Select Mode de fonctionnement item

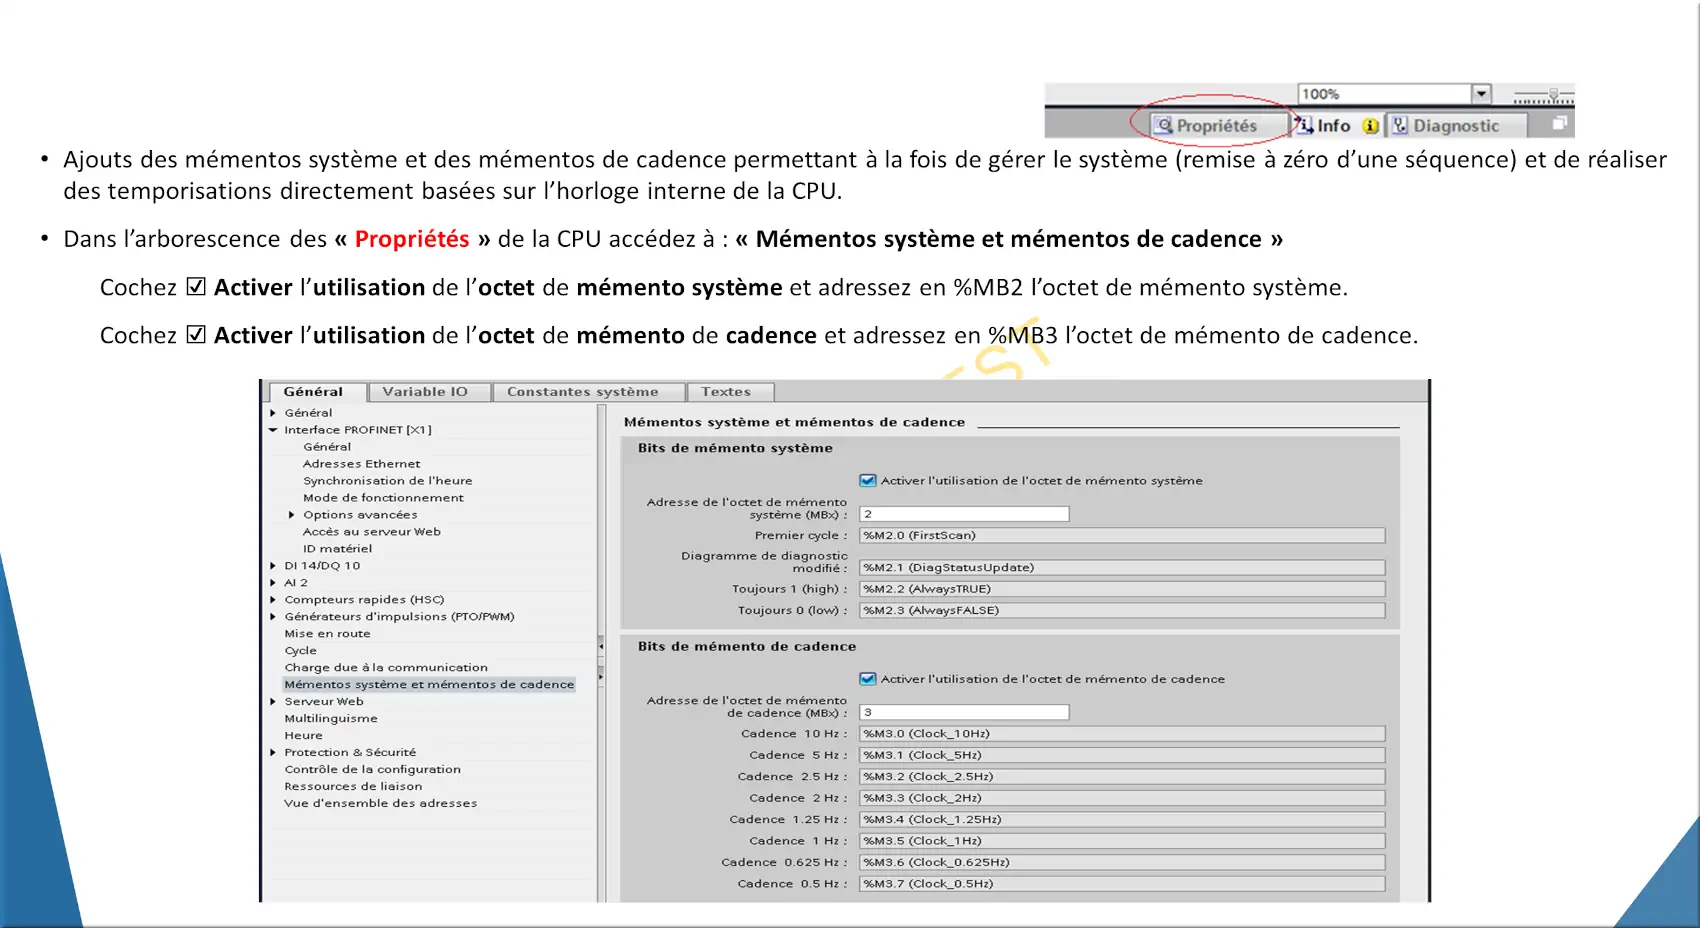pyautogui.click(x=384, y=498)
